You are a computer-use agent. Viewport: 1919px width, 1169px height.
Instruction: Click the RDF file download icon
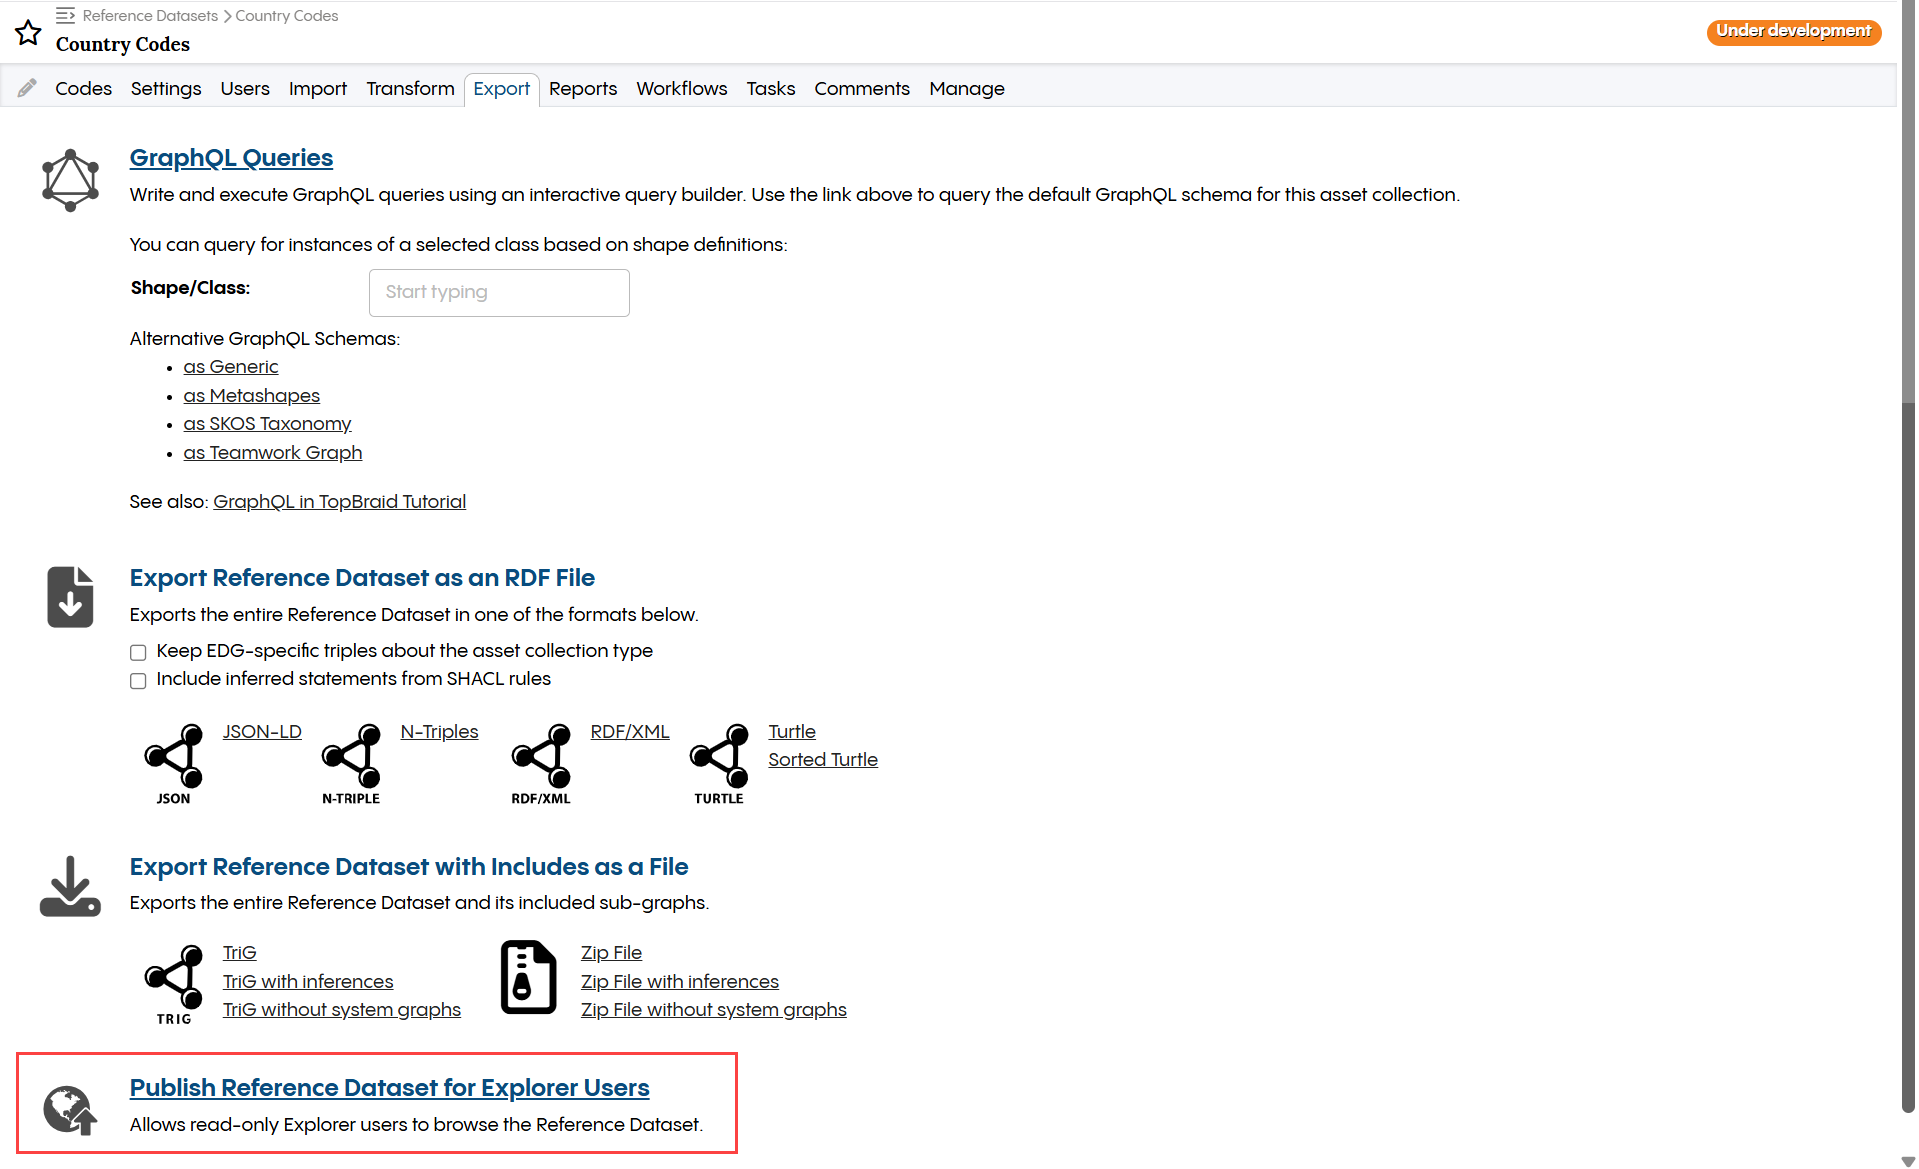tap(70, 596)
